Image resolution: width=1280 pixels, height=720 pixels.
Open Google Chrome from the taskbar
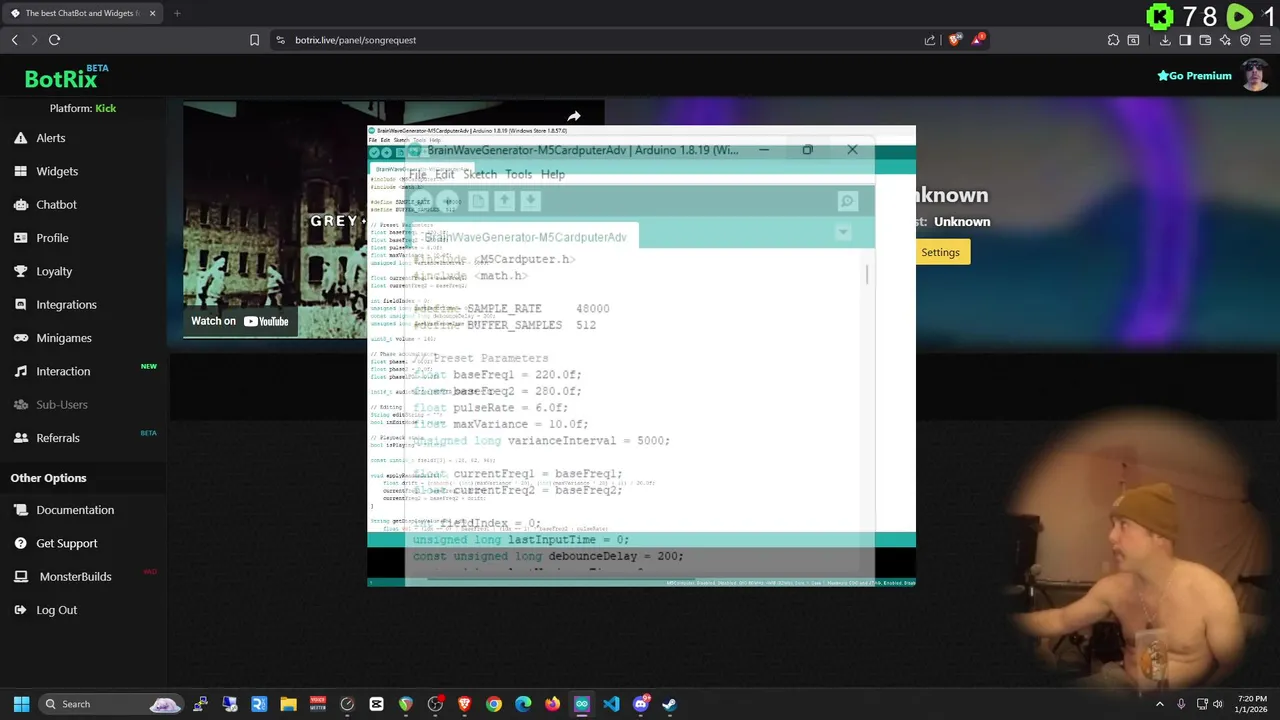(x=494, y=704)
